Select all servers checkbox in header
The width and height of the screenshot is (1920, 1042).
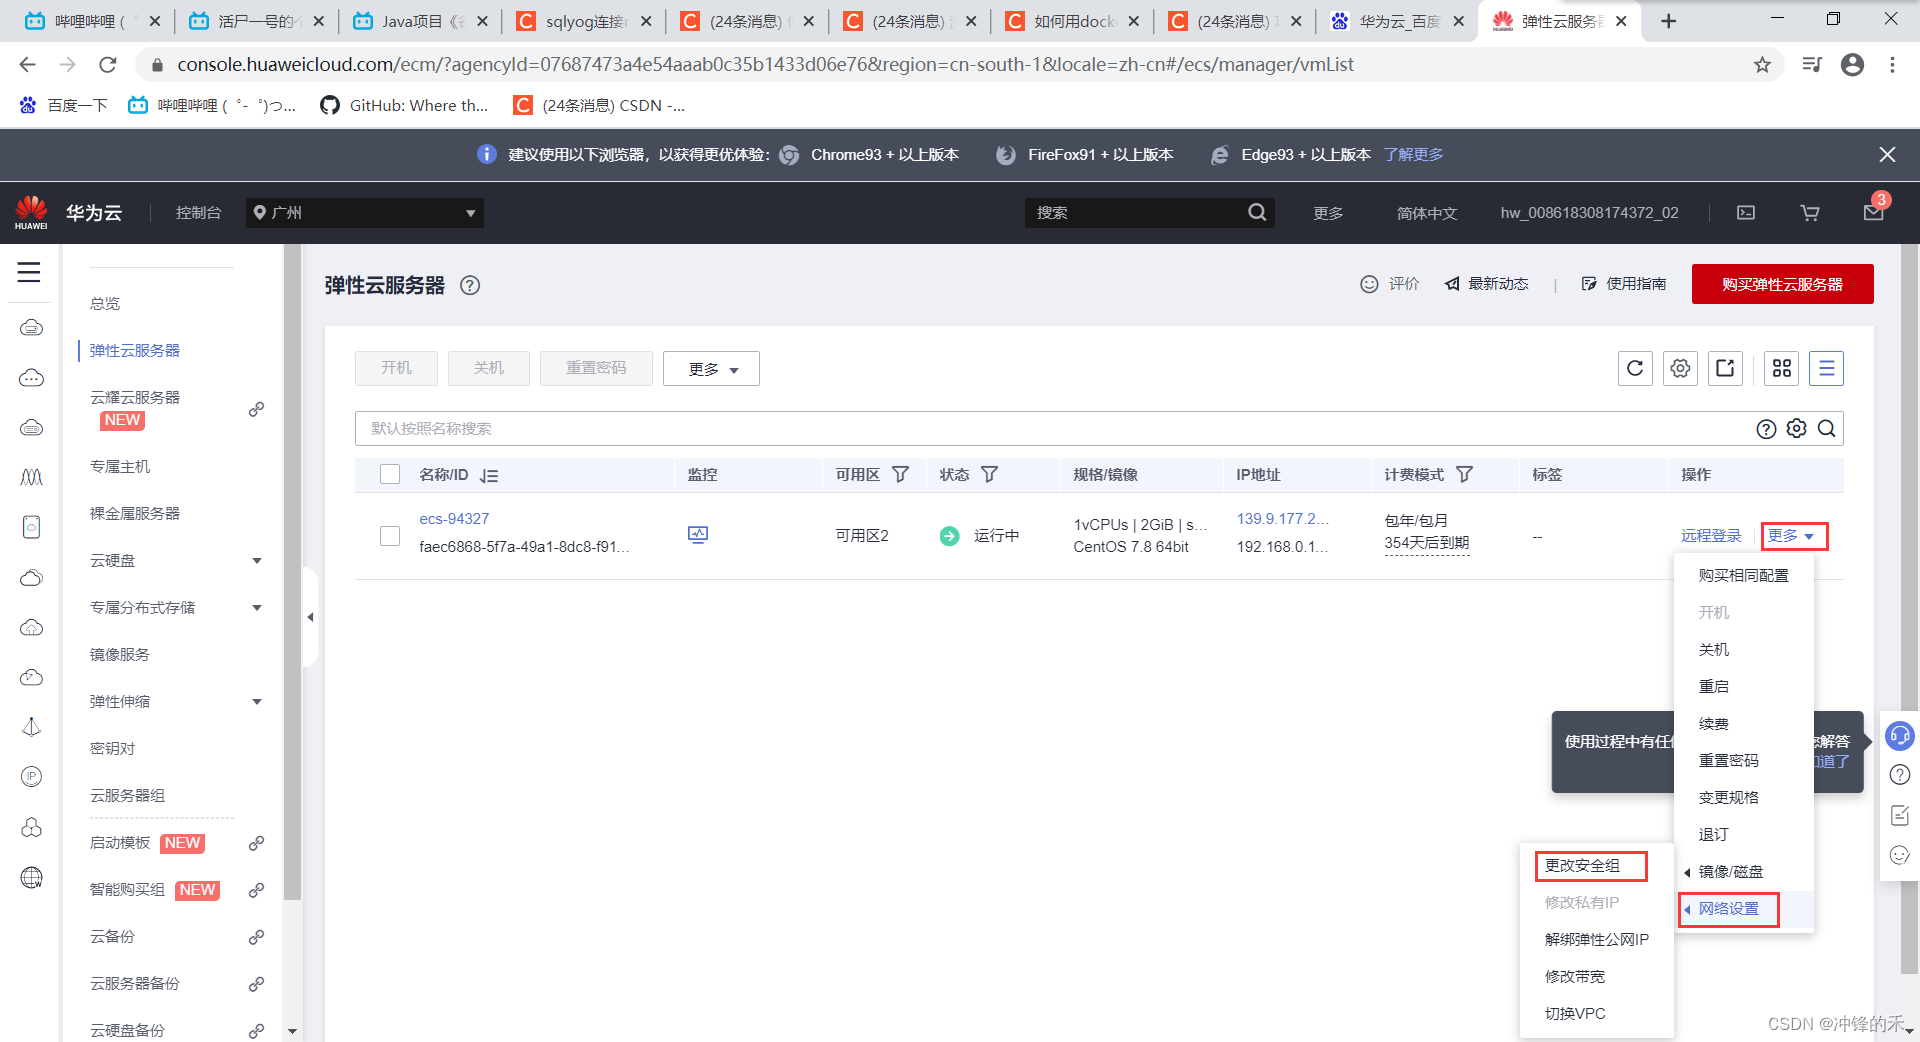pos(390,474)
